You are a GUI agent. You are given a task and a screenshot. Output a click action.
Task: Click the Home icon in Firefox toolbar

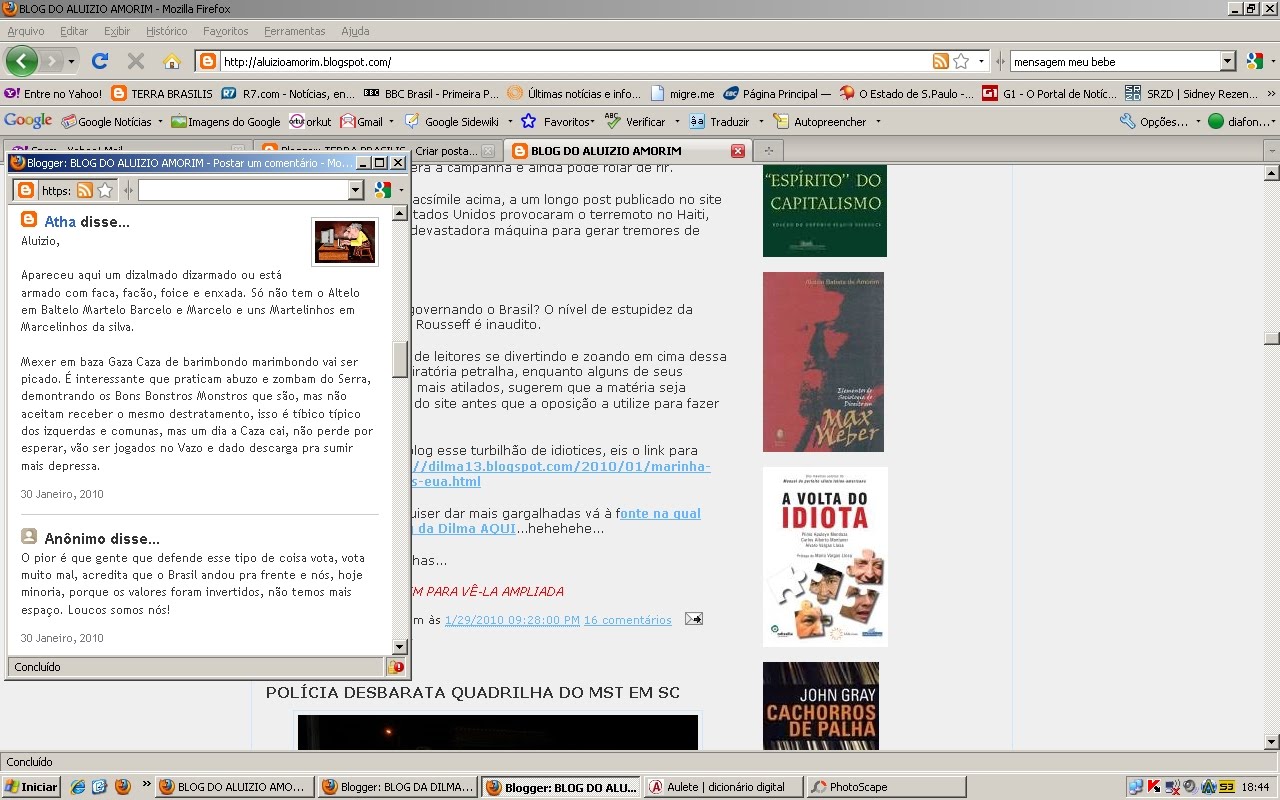click(x=170, y=60)
